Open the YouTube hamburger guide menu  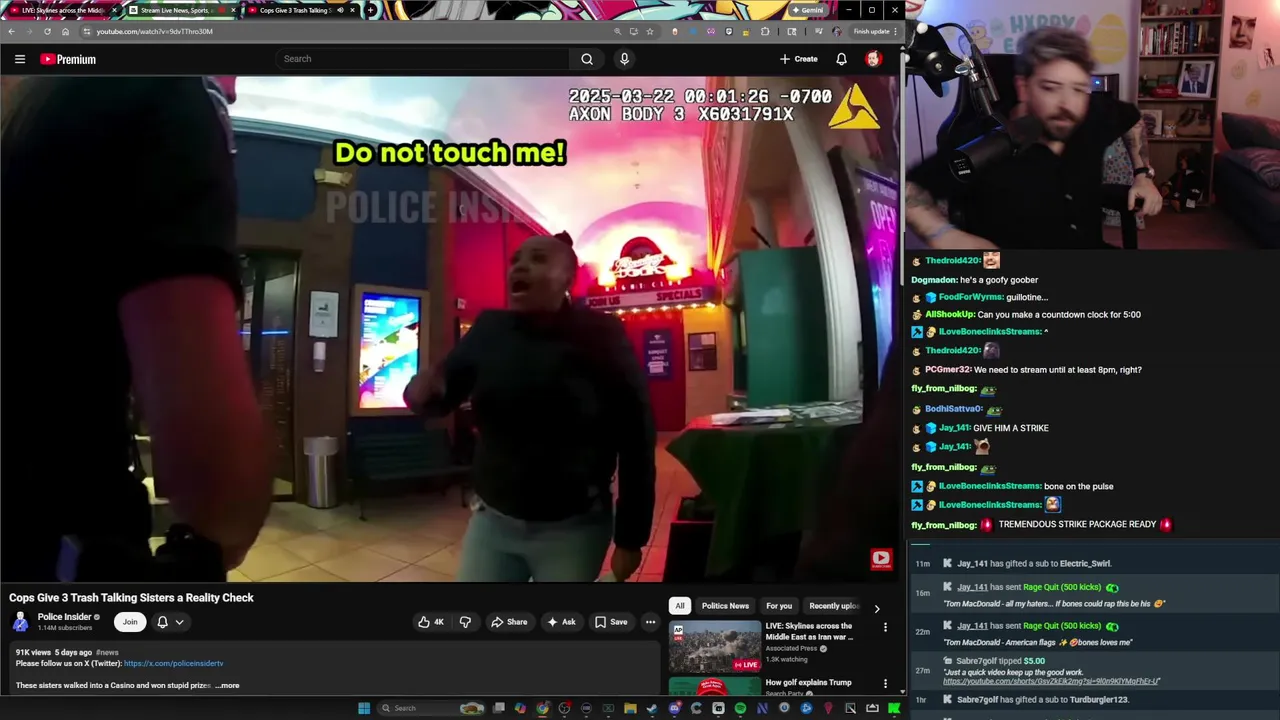[x=19, y=59]
